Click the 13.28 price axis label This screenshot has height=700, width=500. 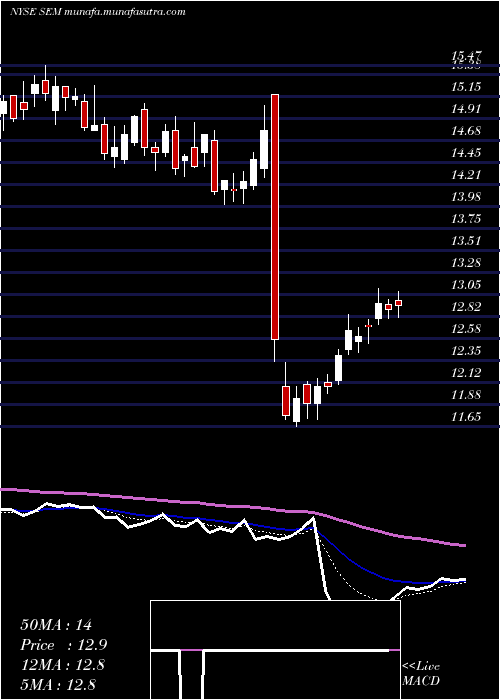pyautogui.click(x=466, y=263)
